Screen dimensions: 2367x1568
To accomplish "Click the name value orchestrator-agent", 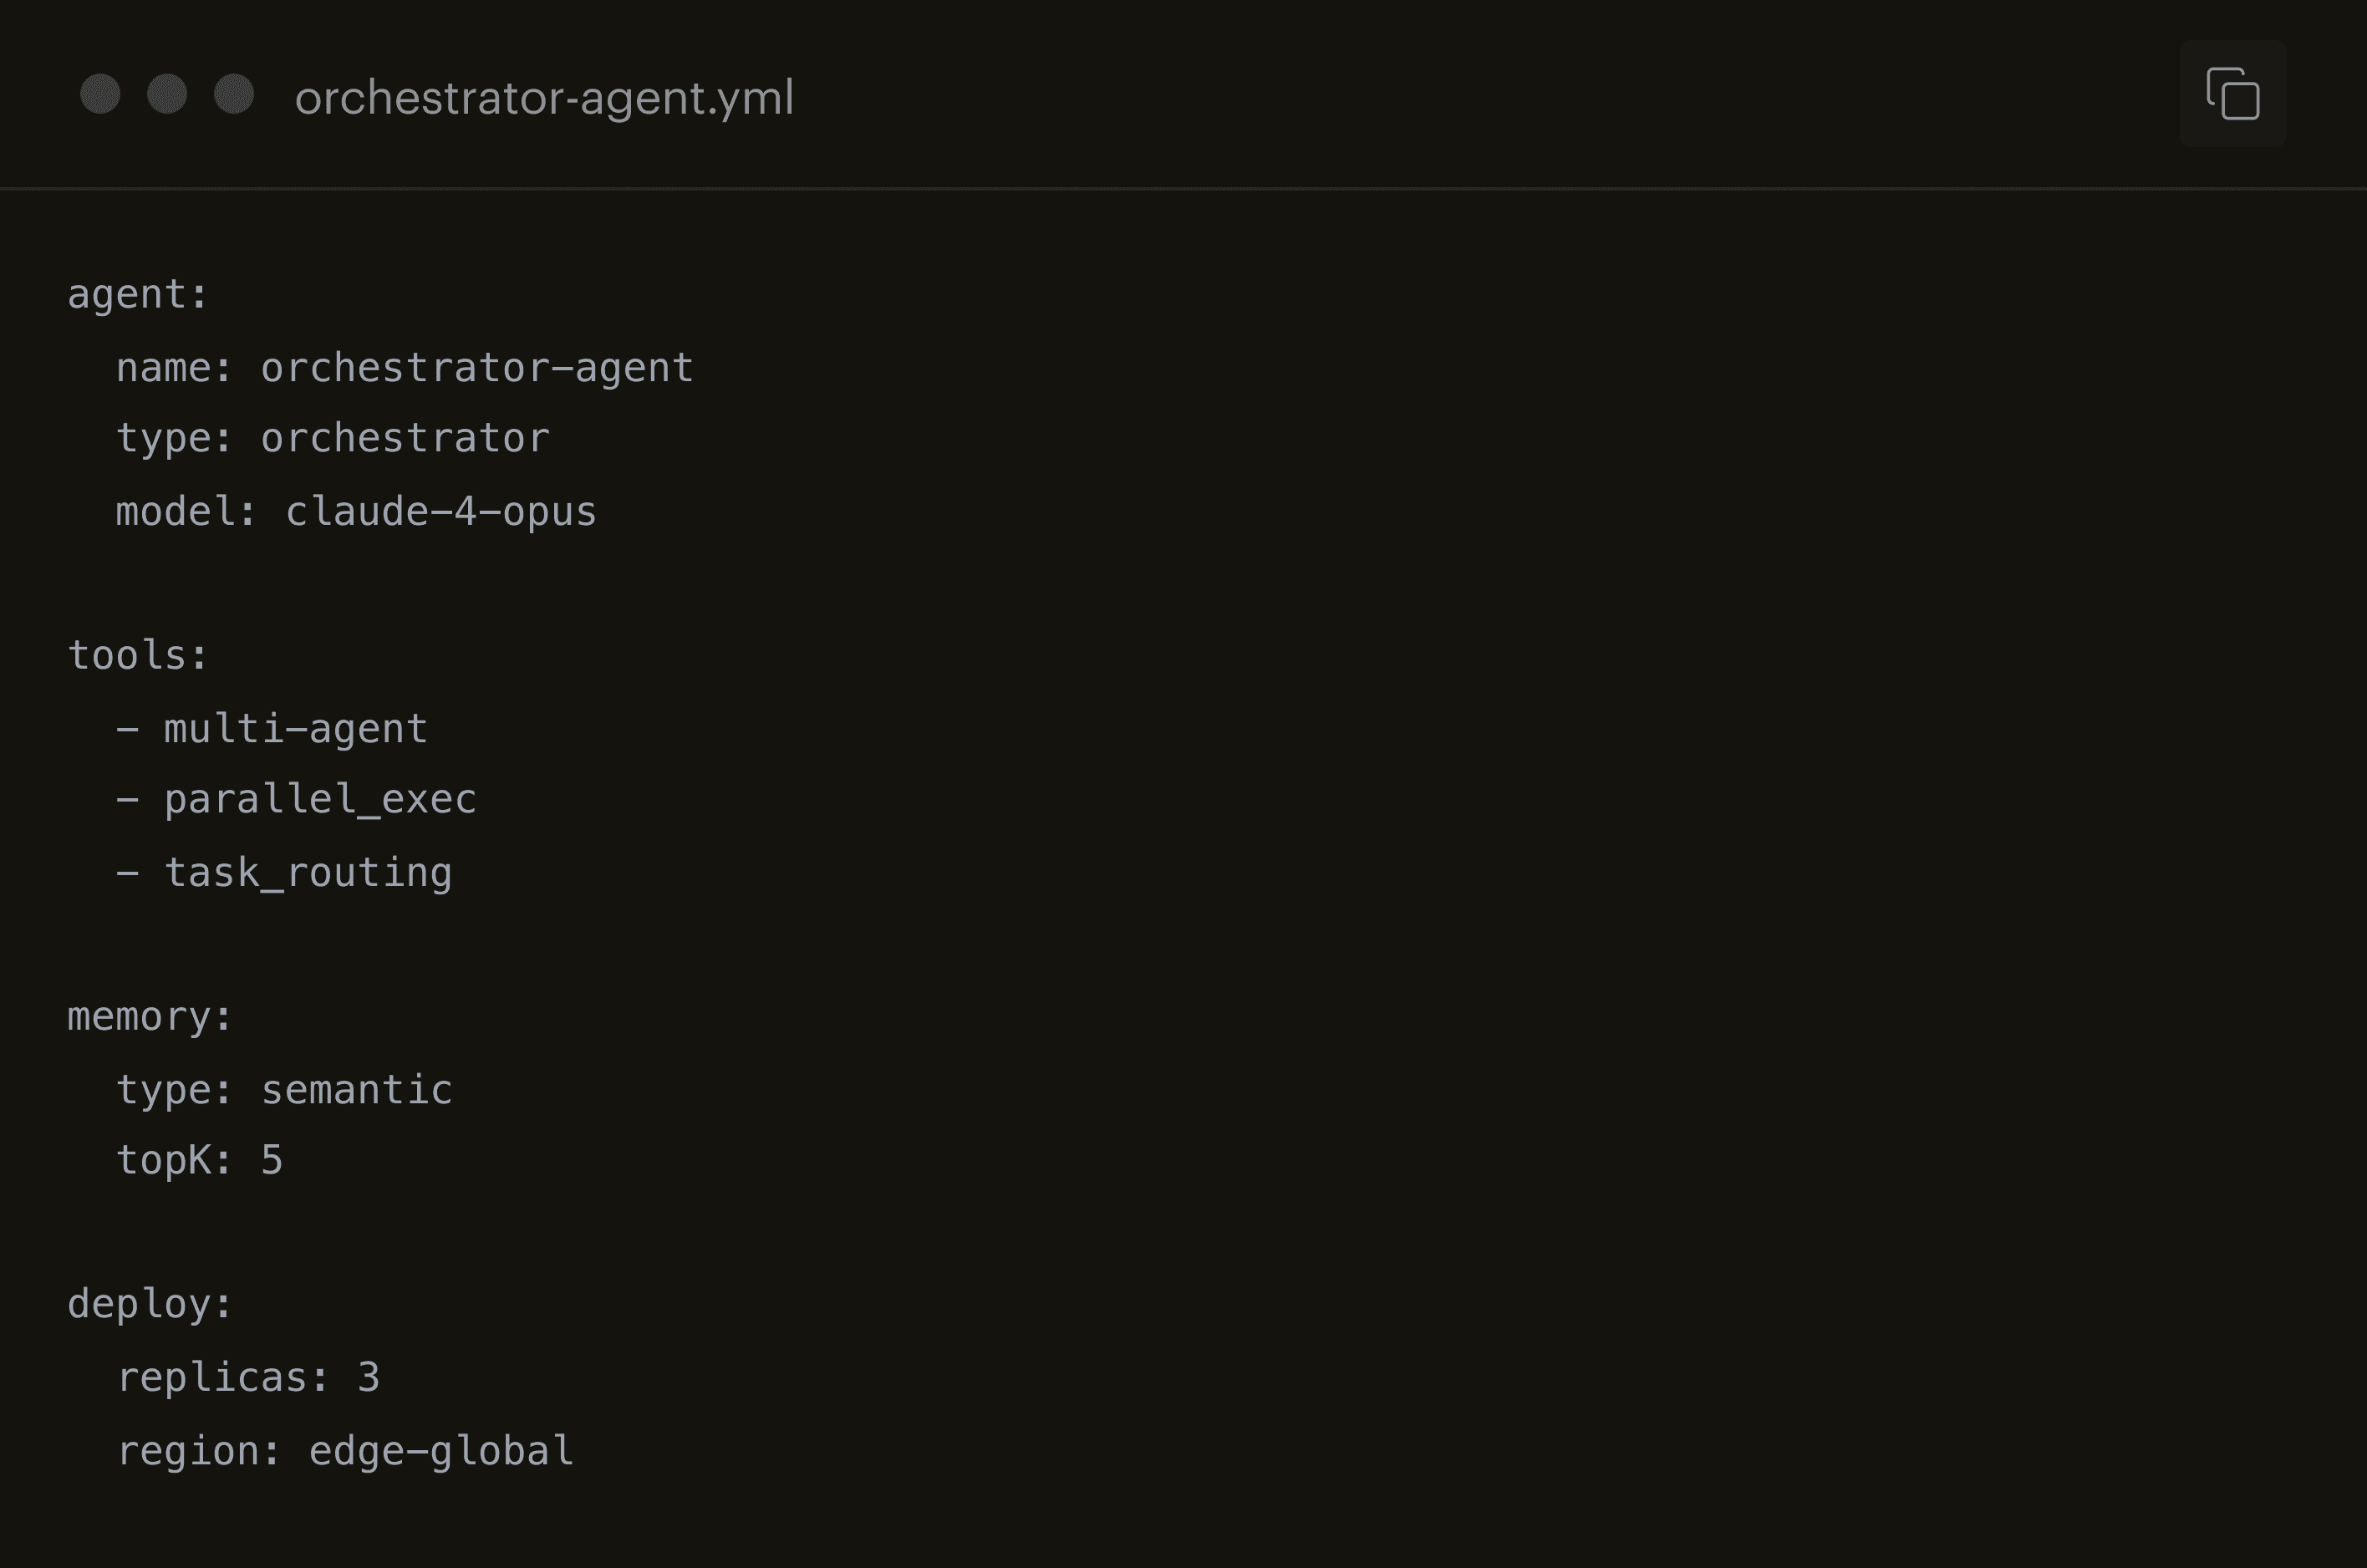I will click(x=477, y=368).
